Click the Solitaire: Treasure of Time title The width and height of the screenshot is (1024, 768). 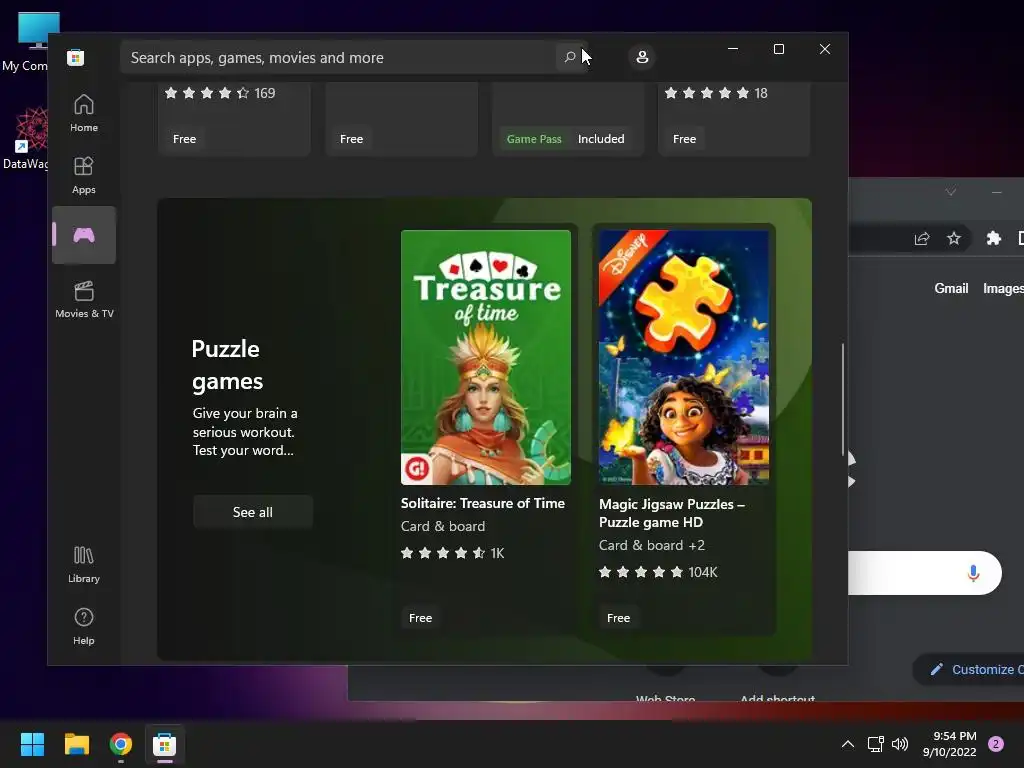click(x=483, y=504)
